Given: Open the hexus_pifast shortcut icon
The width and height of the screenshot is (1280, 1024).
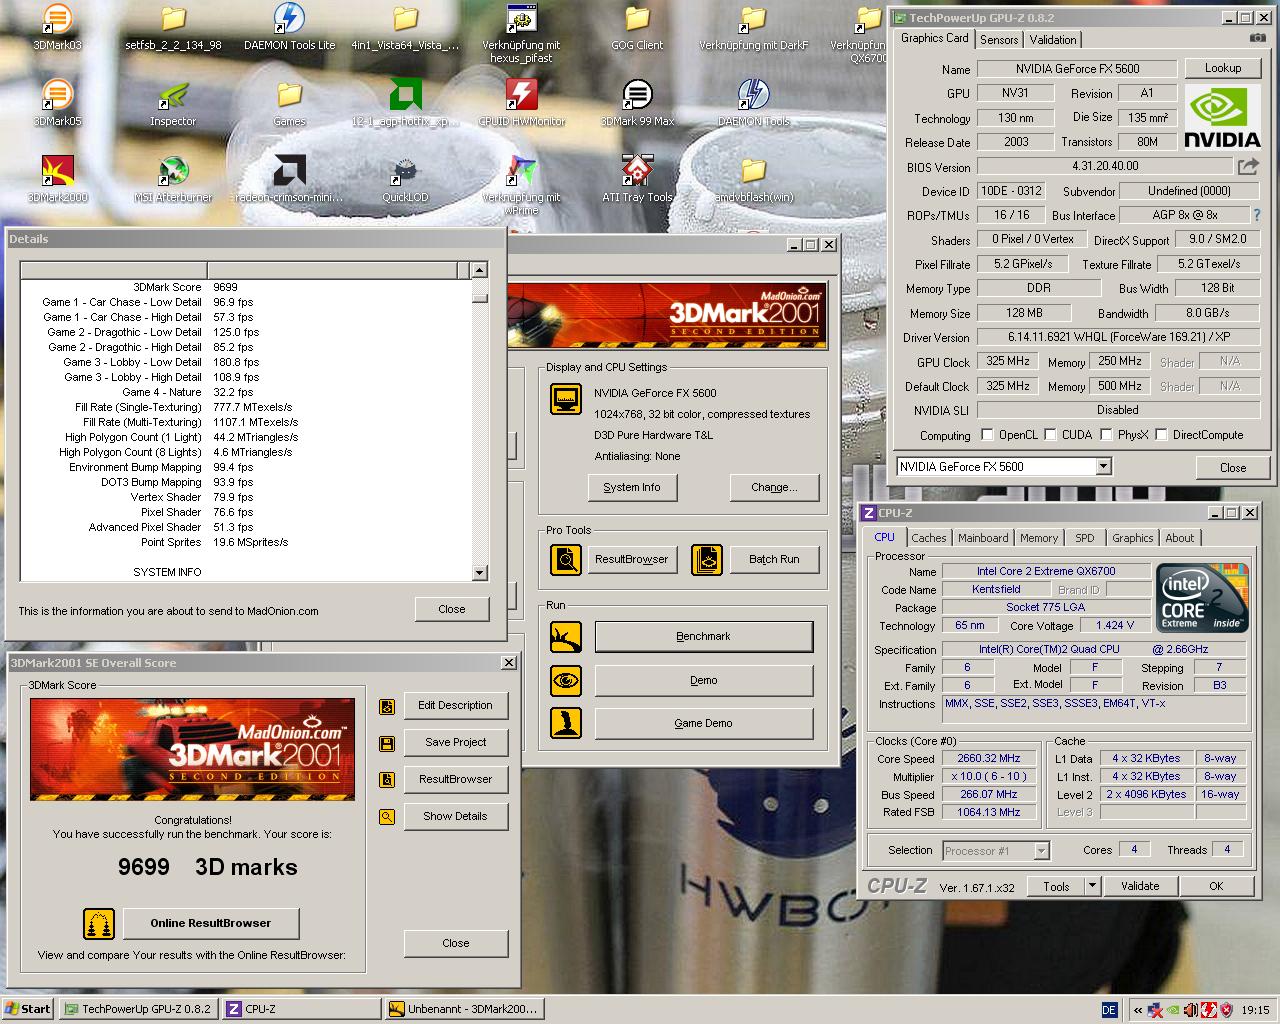Looking at the screenshot, I should coord(521,19).
